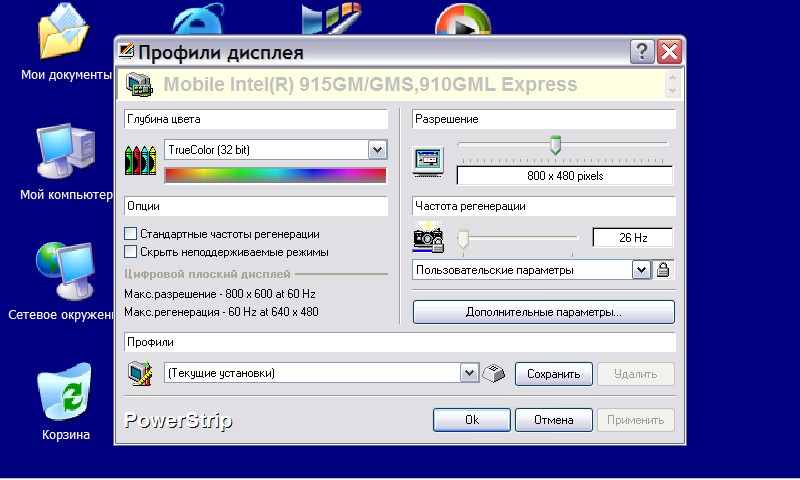Open the Корзина recycle bin icon
This screenshot has height=480, width=800.
point(65,395)
